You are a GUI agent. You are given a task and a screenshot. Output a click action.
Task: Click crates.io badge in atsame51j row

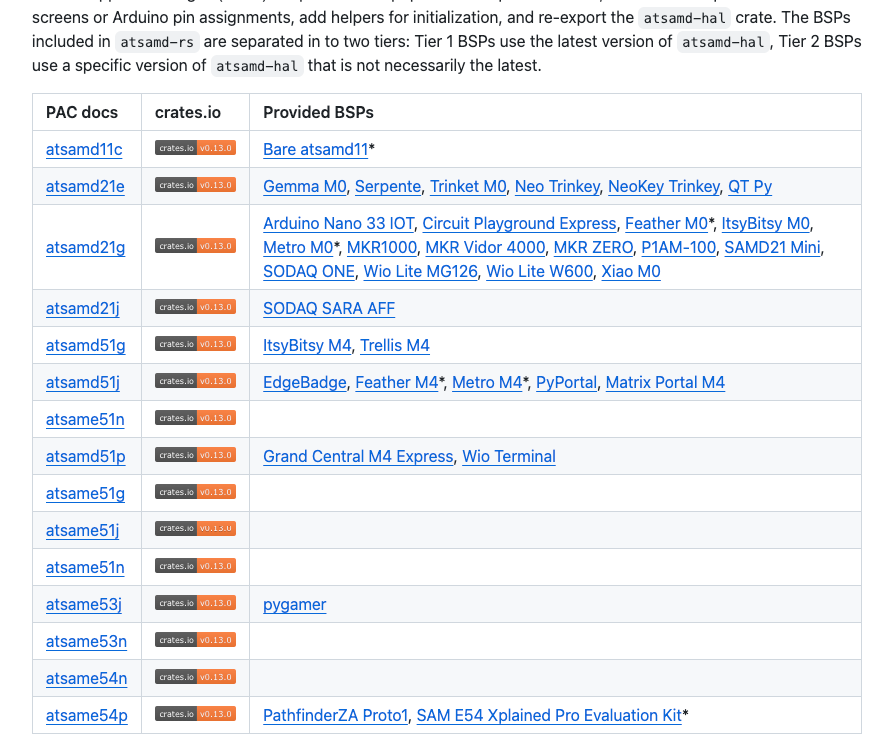195,528
